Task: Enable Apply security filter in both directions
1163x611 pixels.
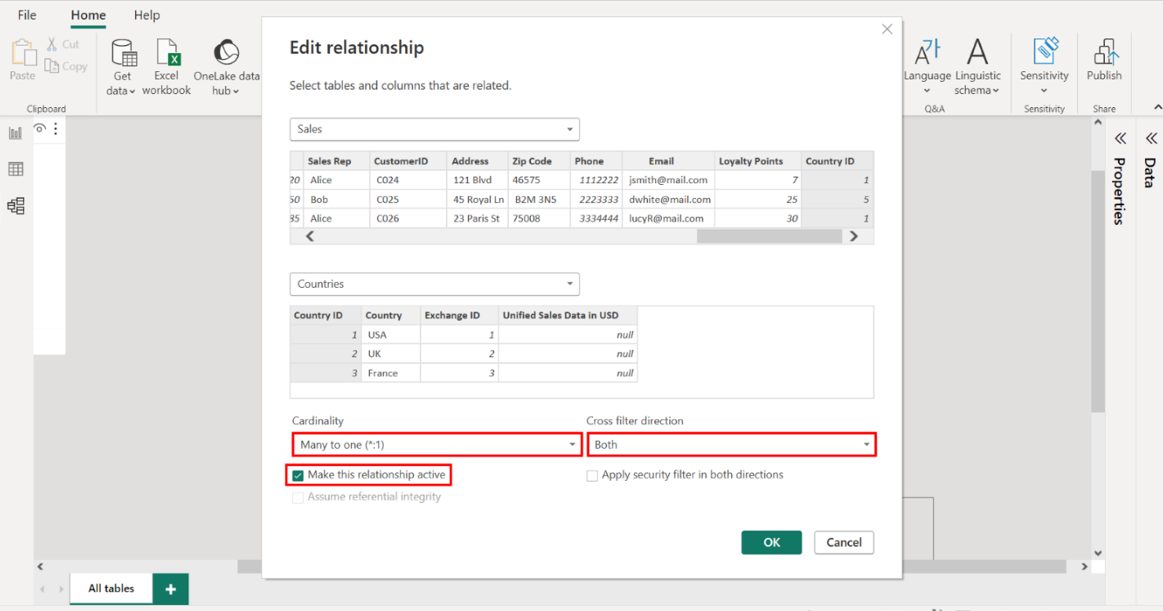Action: [x=592, y=476]
